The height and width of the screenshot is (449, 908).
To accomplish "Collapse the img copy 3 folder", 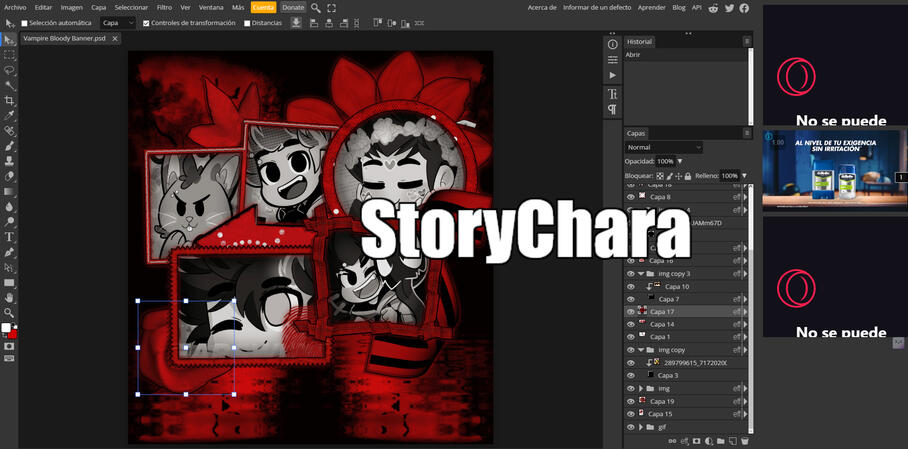I will 641,273.
